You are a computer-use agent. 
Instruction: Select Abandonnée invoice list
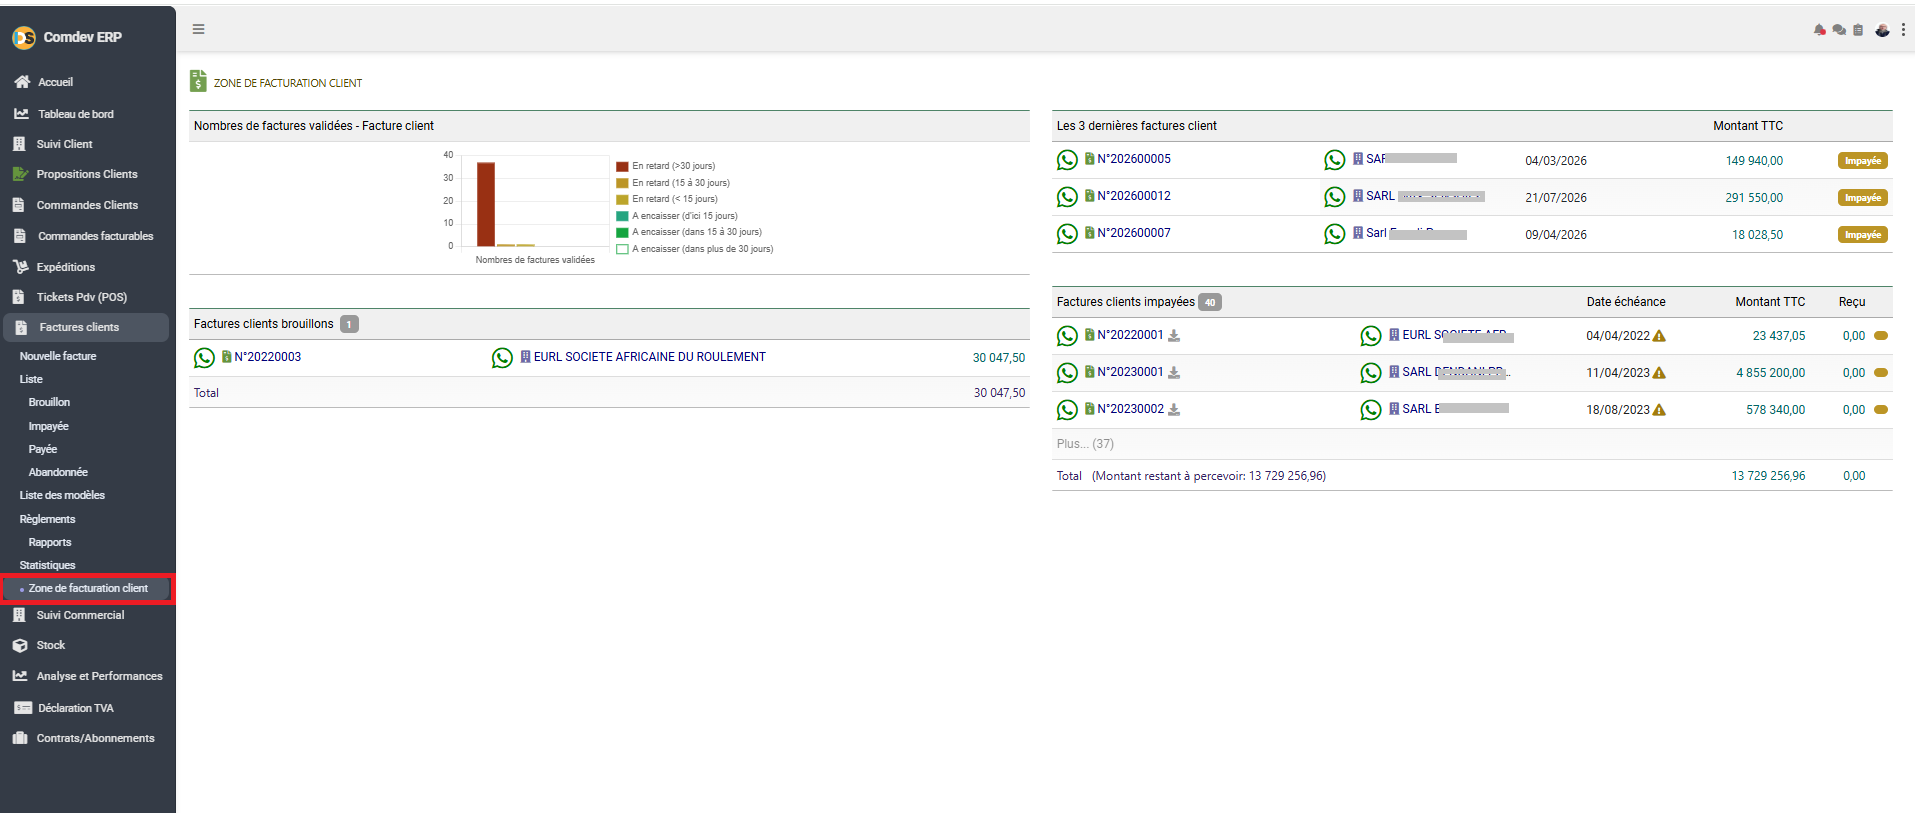(x=58, y=472)
